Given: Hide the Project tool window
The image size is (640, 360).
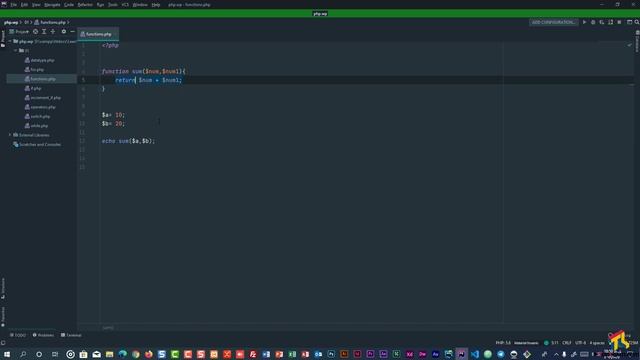Looking at the screenshot, I should [72, 31].
